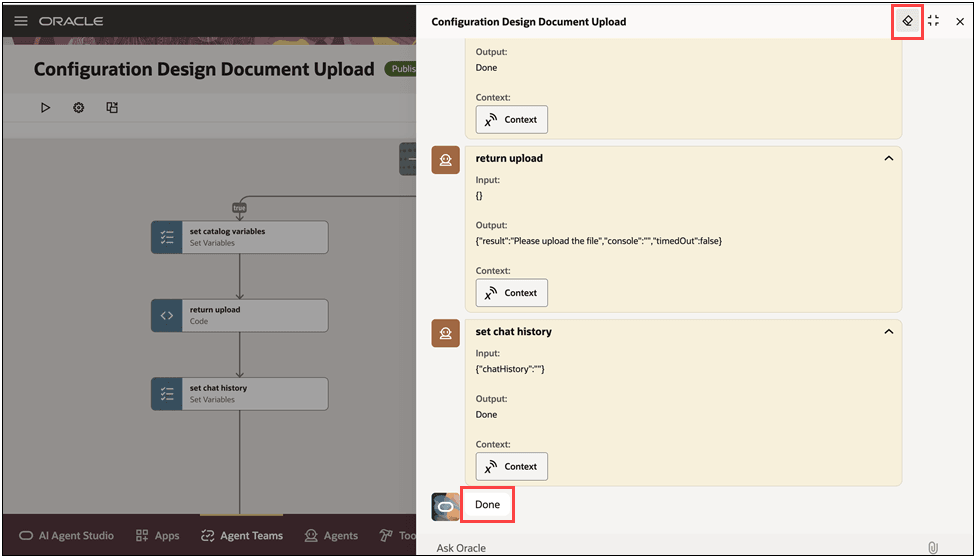Clear the chat with eraser icon
This screenshot has width=976, height=558.
(x=907, y=21)
